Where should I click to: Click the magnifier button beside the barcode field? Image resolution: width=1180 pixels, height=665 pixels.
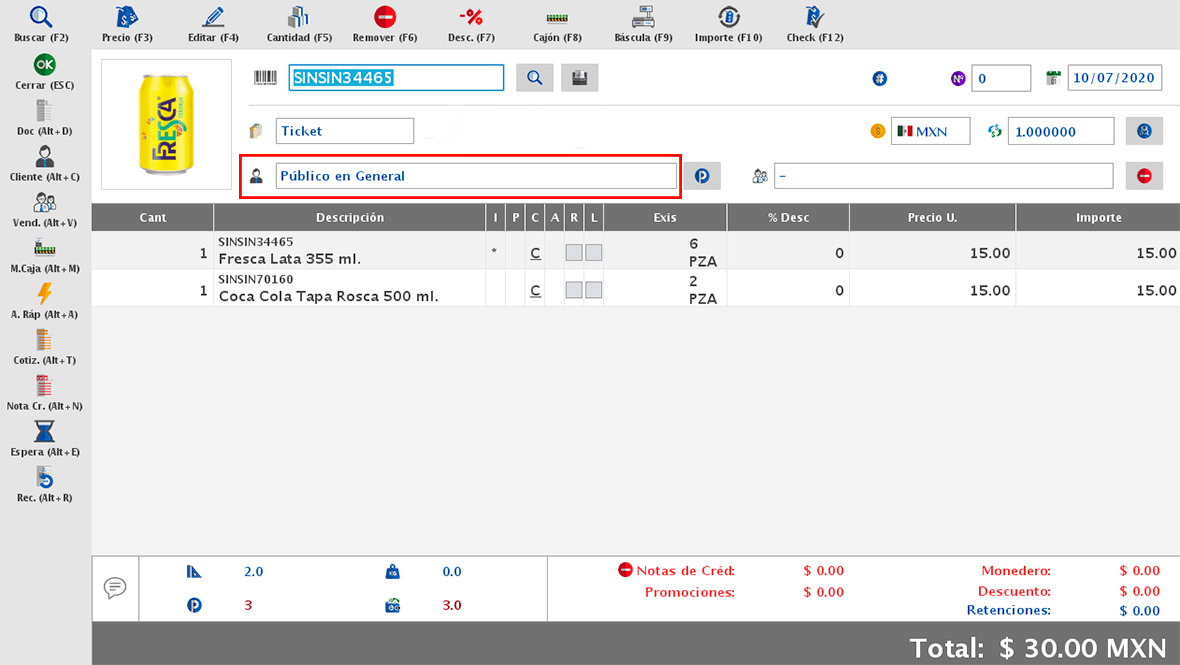click(534, 78)
